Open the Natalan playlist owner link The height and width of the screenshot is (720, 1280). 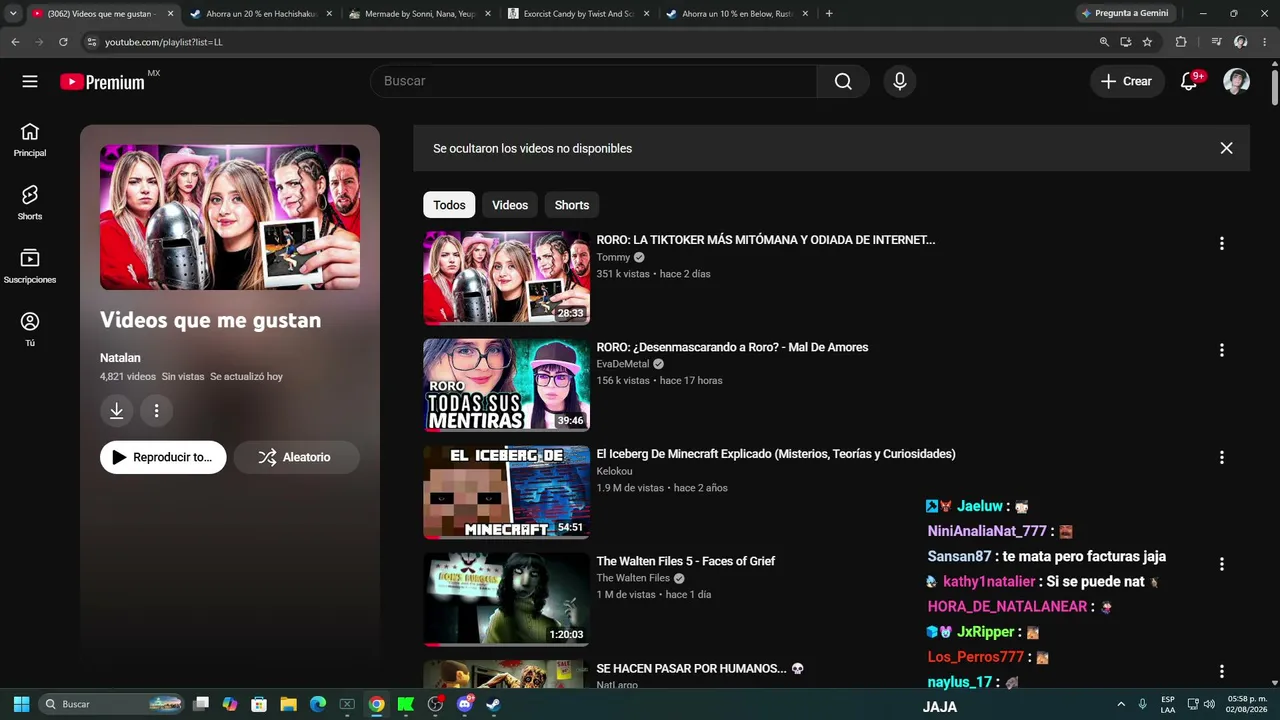click(120, 358)
